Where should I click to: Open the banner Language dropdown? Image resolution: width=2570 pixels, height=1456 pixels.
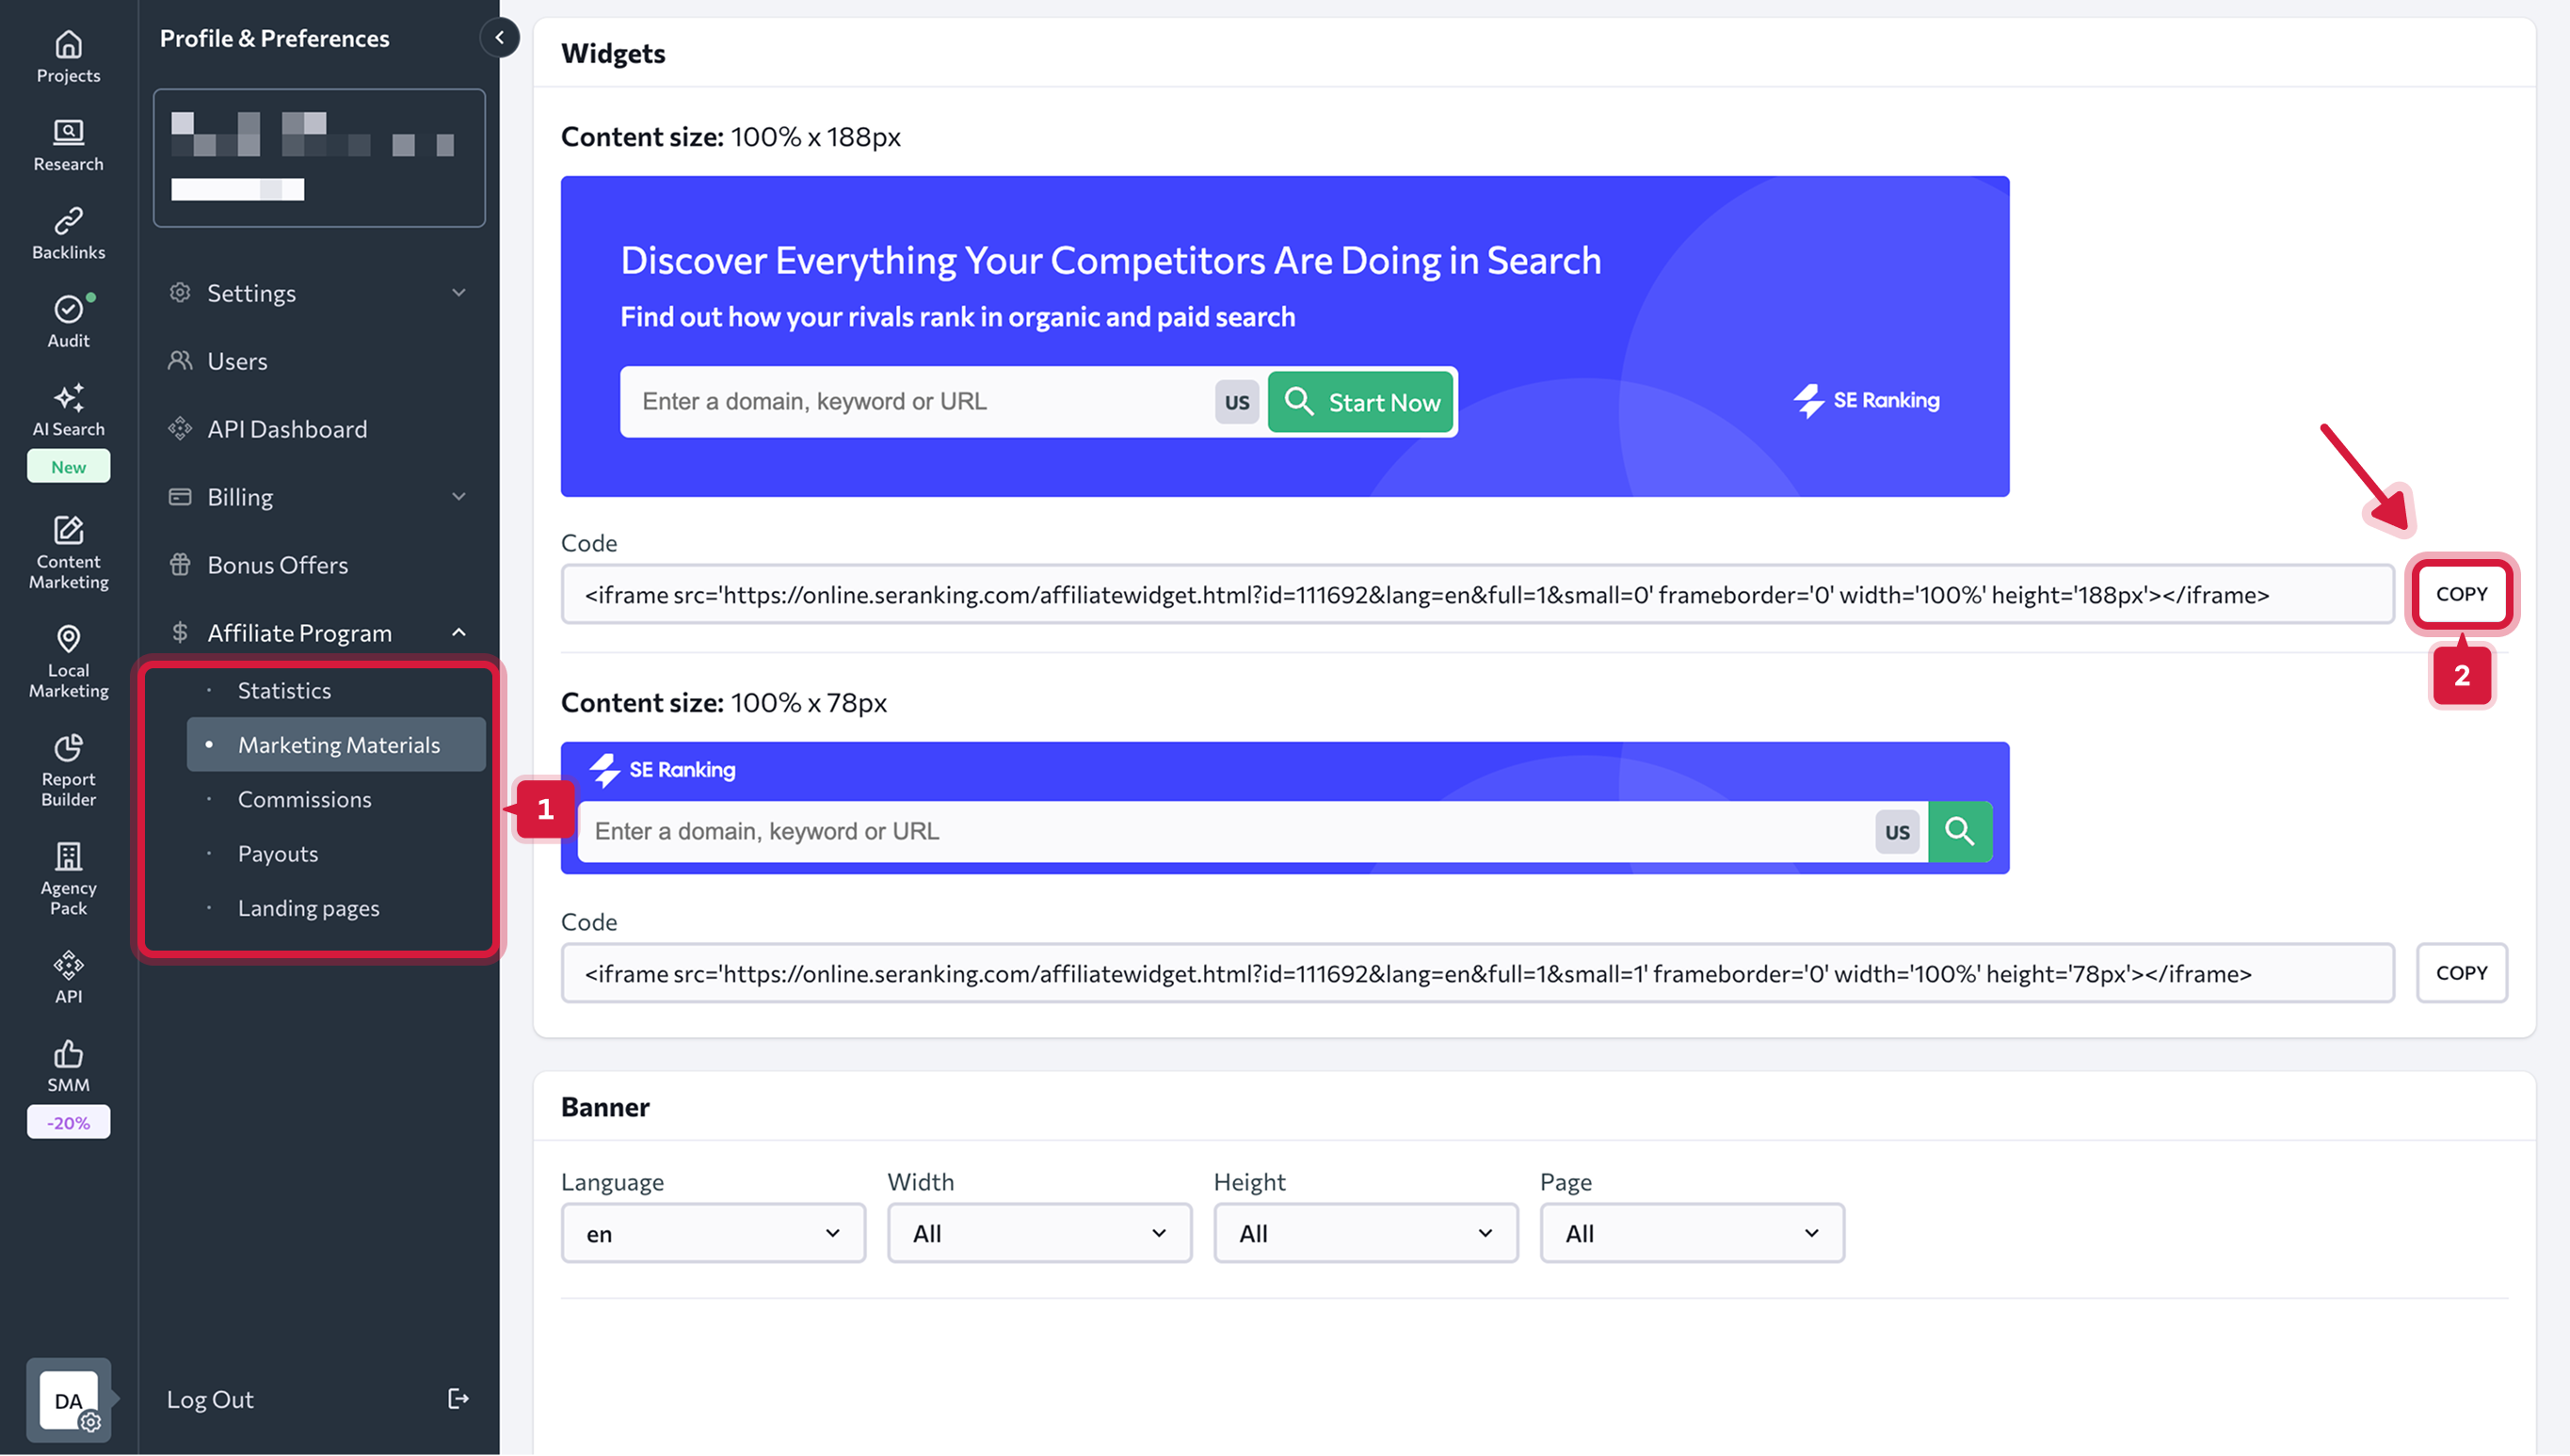(x=712, y=1233)
